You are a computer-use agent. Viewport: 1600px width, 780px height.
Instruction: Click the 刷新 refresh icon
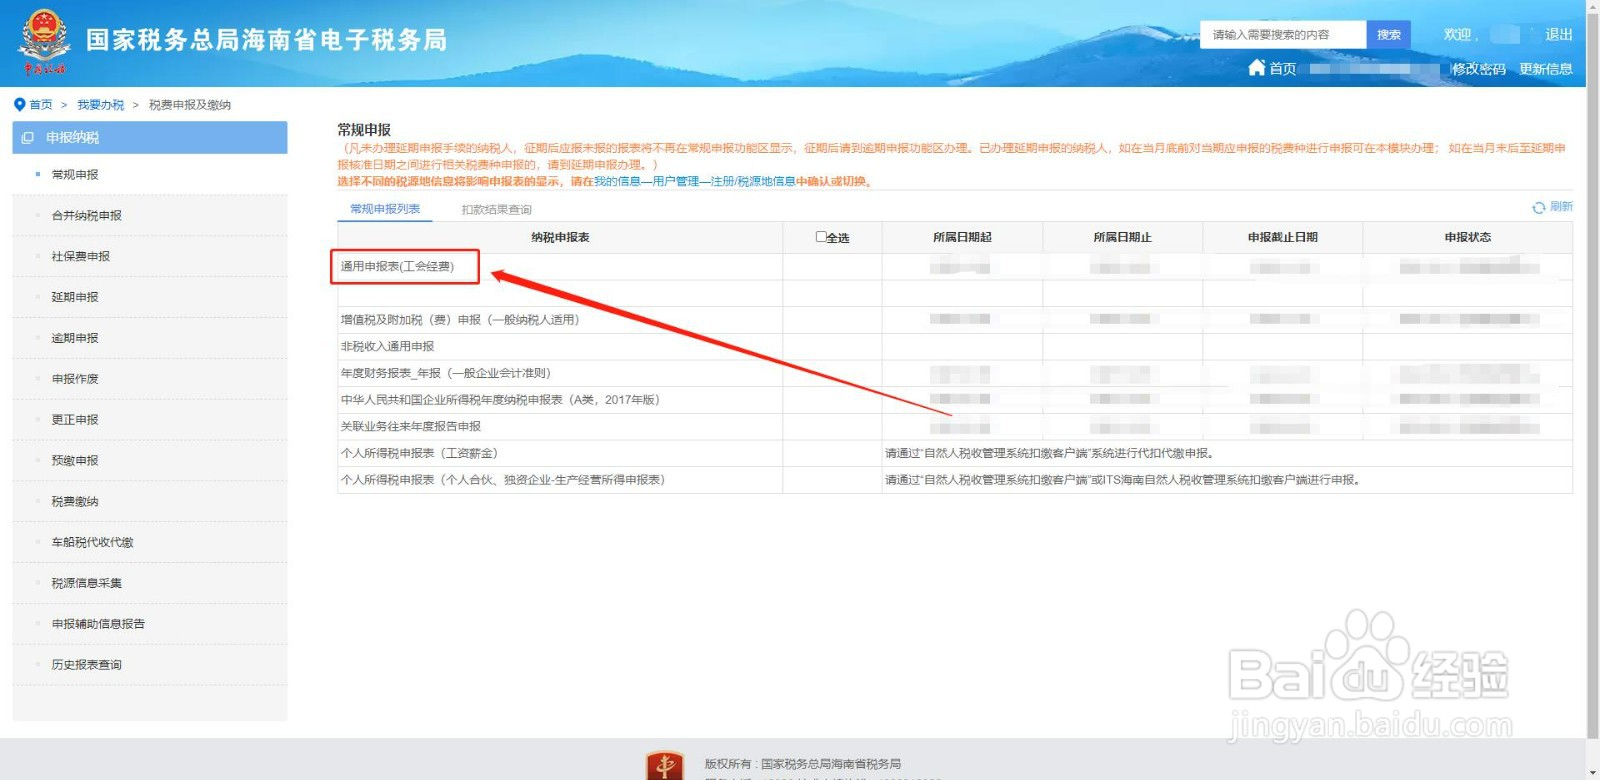pyautogui.click(x=1539, y=207)
